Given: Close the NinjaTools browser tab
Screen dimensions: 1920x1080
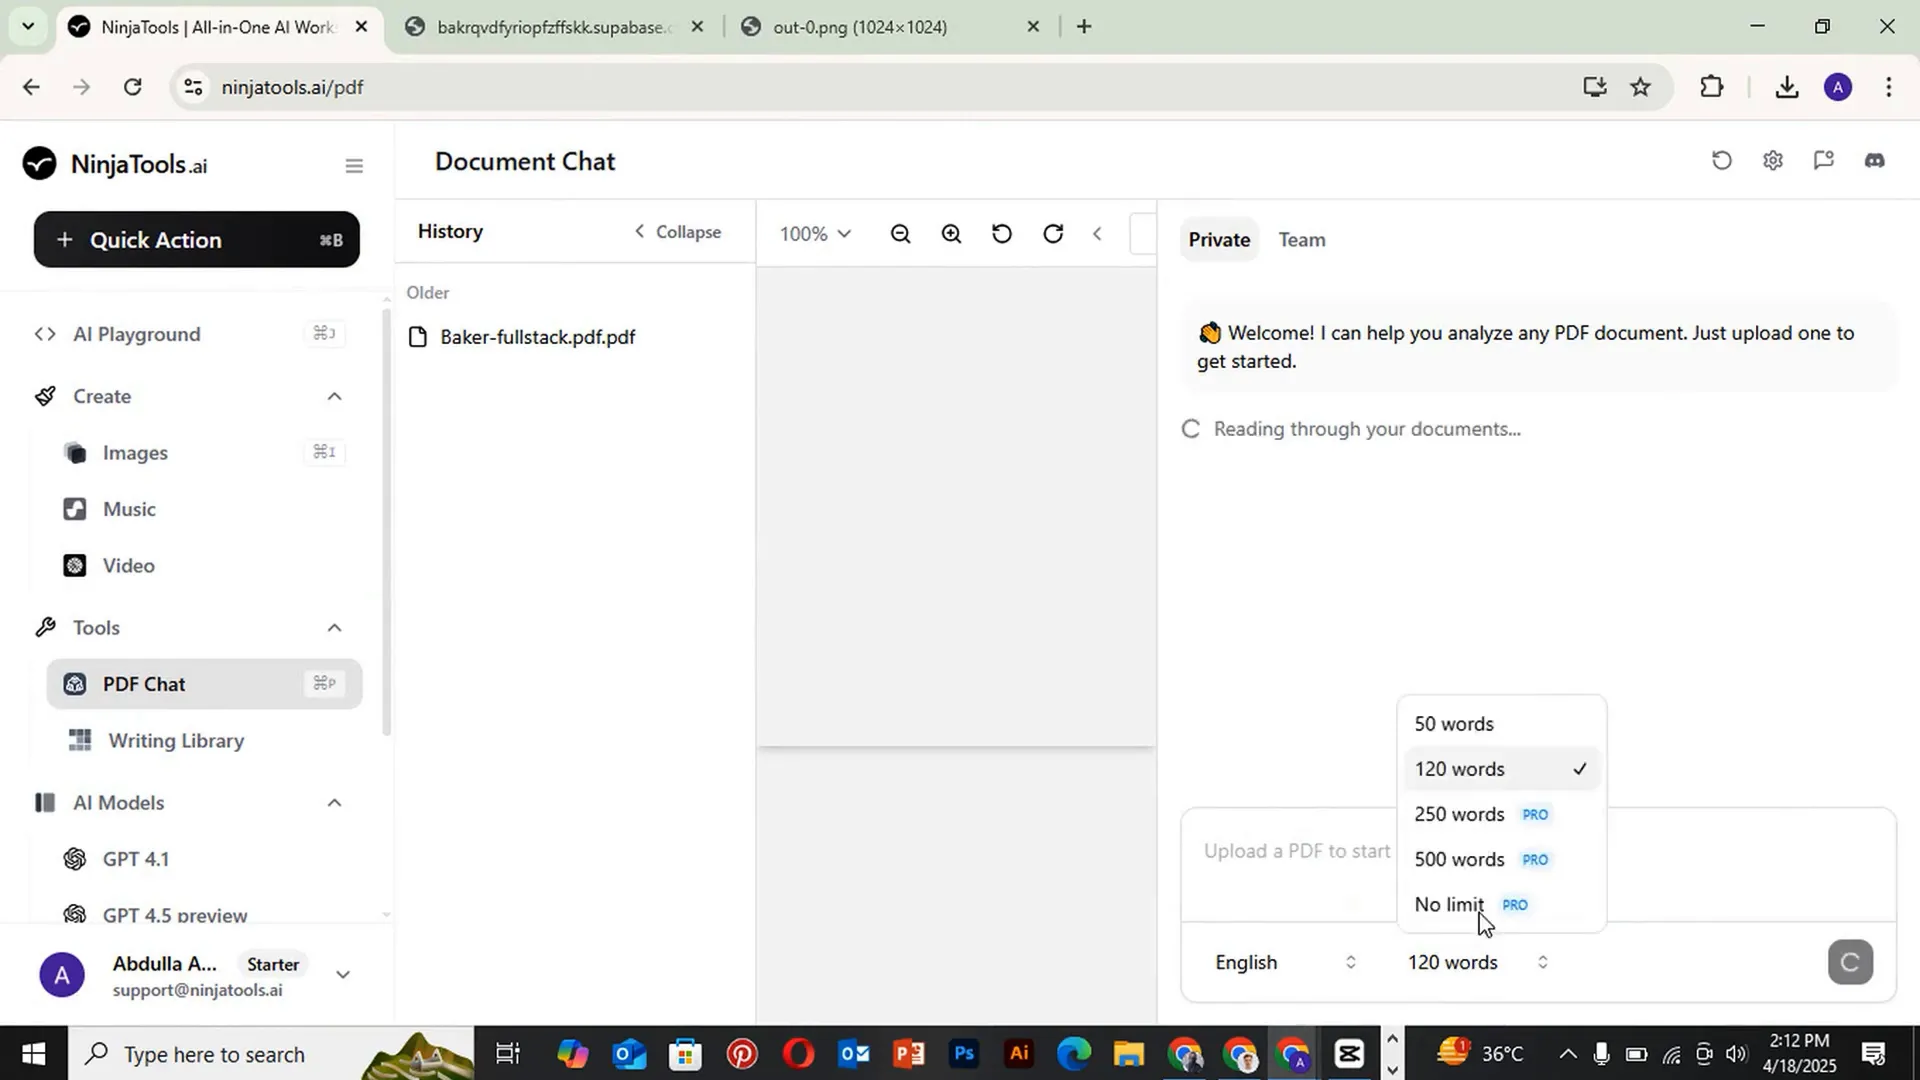Looking at the screenshot, I should pyautogui.click(x=361, y=27).
